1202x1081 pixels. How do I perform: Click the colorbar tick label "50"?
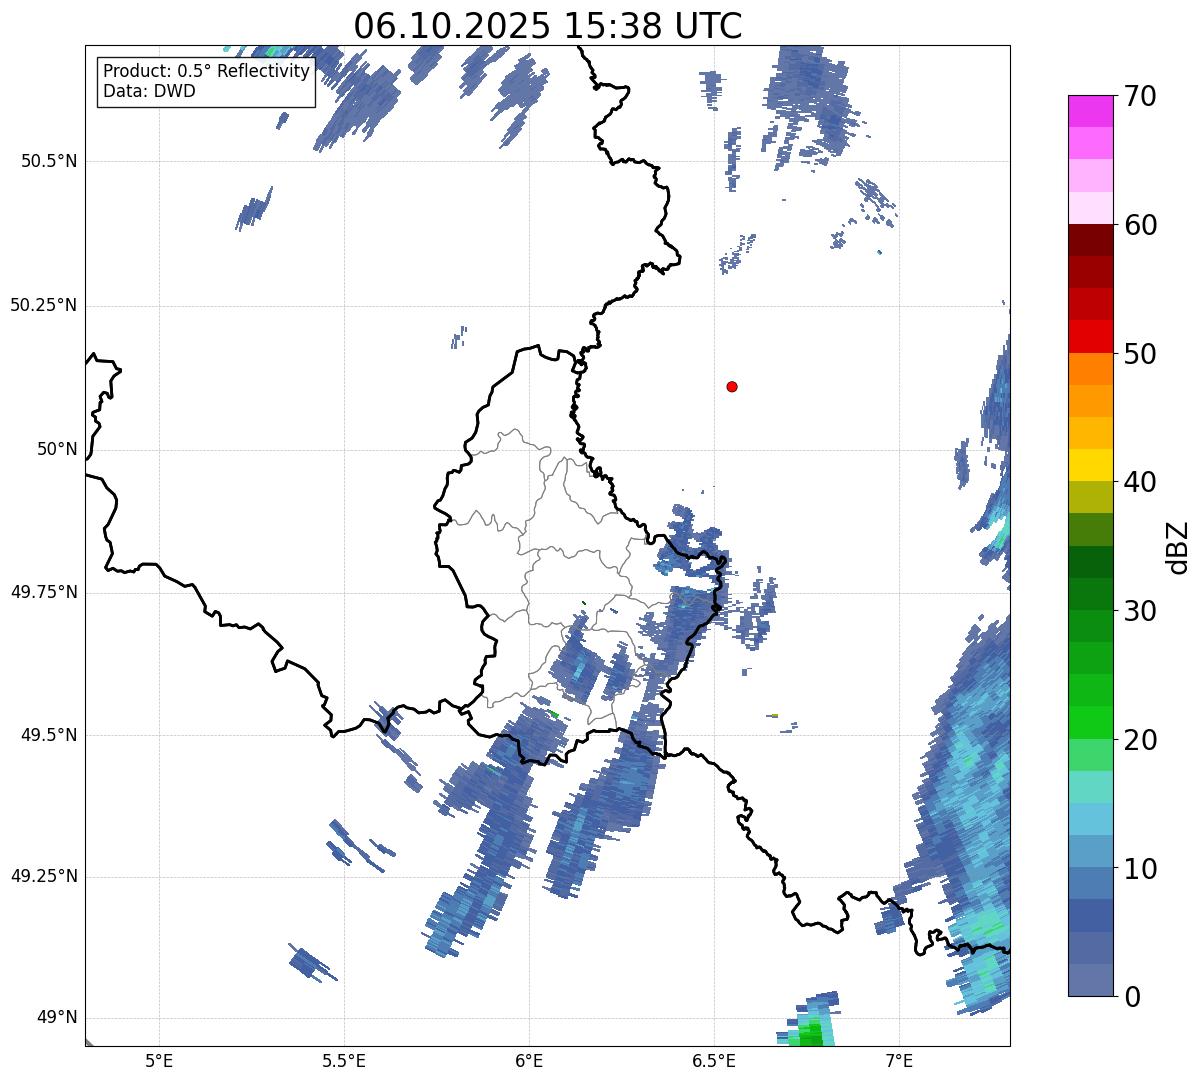pyautogui.click(x=1140, y=354)
